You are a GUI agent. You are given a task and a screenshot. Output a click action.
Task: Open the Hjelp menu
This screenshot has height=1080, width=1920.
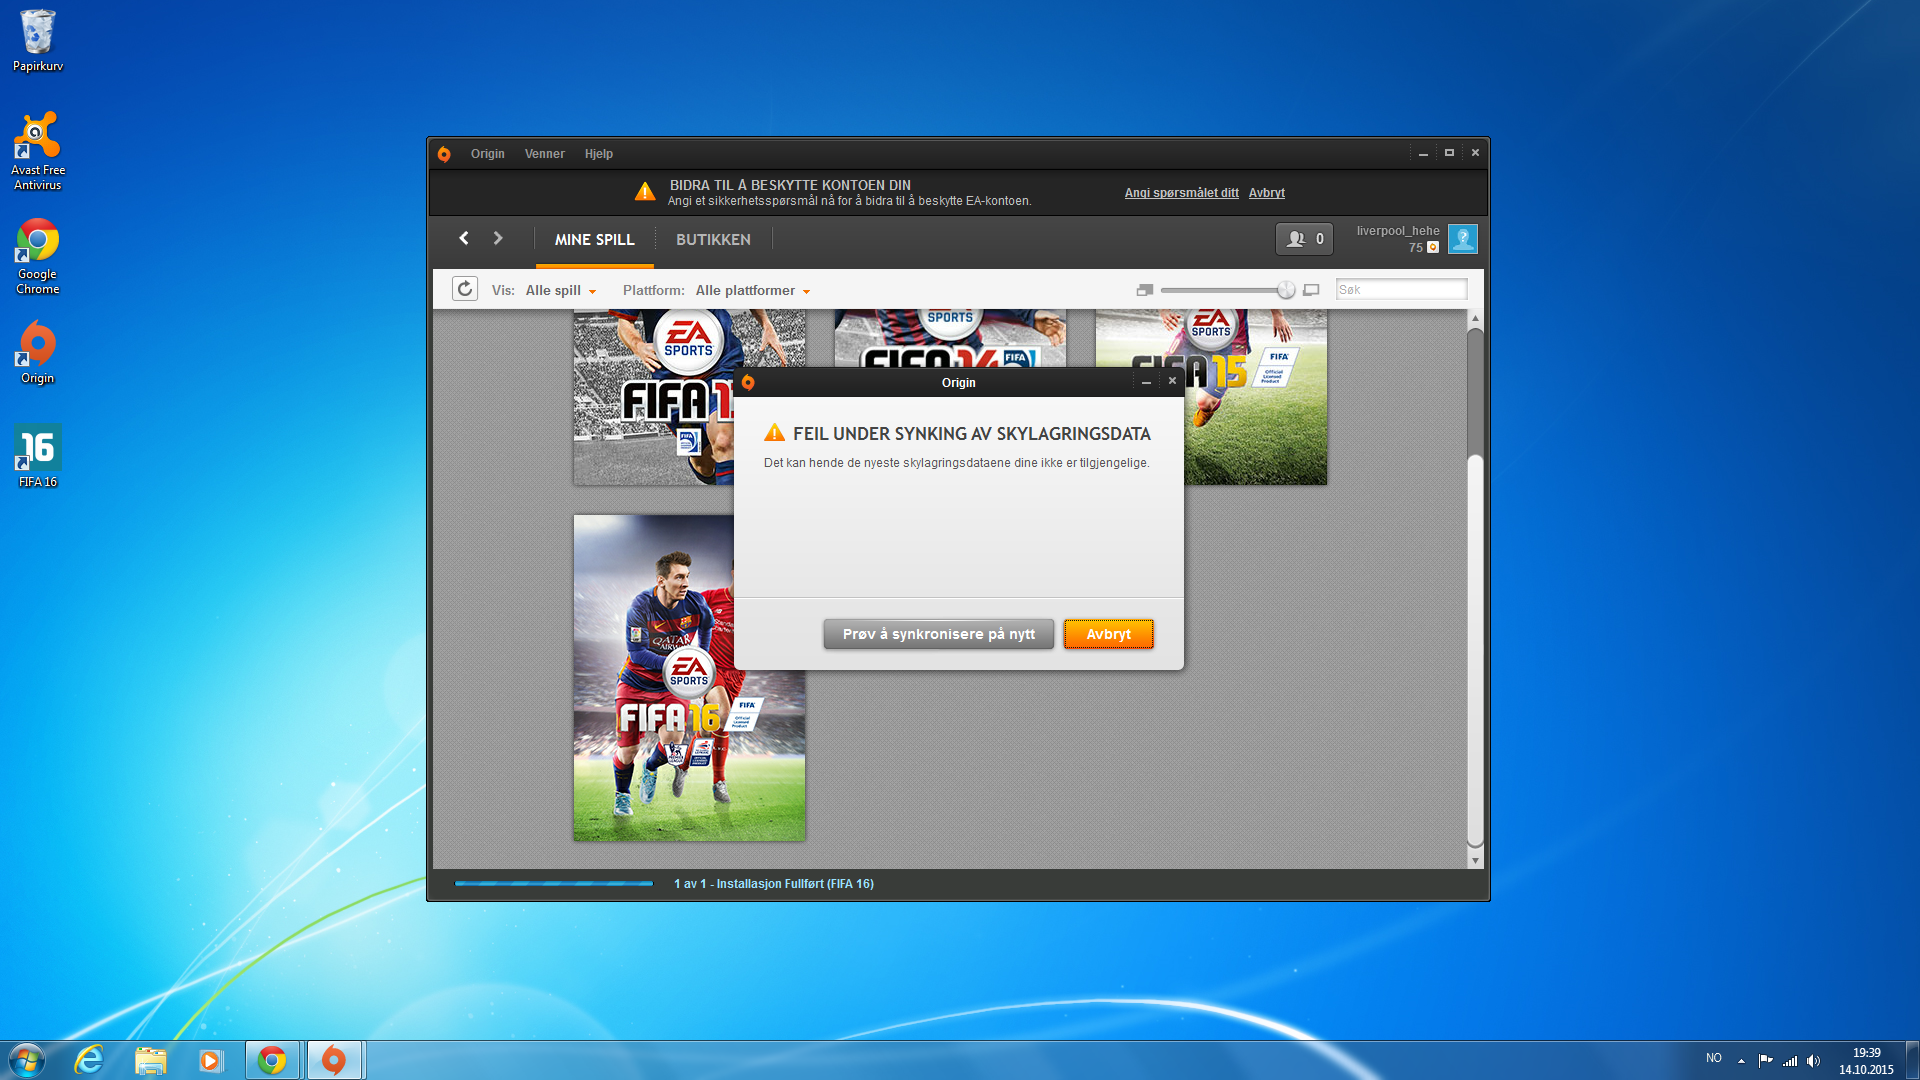[x=598, y=154]
